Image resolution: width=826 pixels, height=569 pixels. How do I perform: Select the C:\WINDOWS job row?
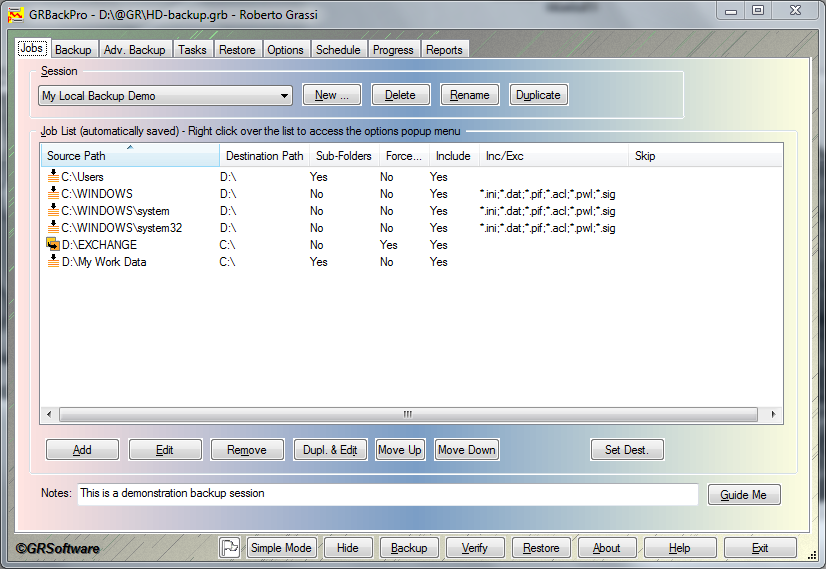pyautogui.click(x=411, y=194)
